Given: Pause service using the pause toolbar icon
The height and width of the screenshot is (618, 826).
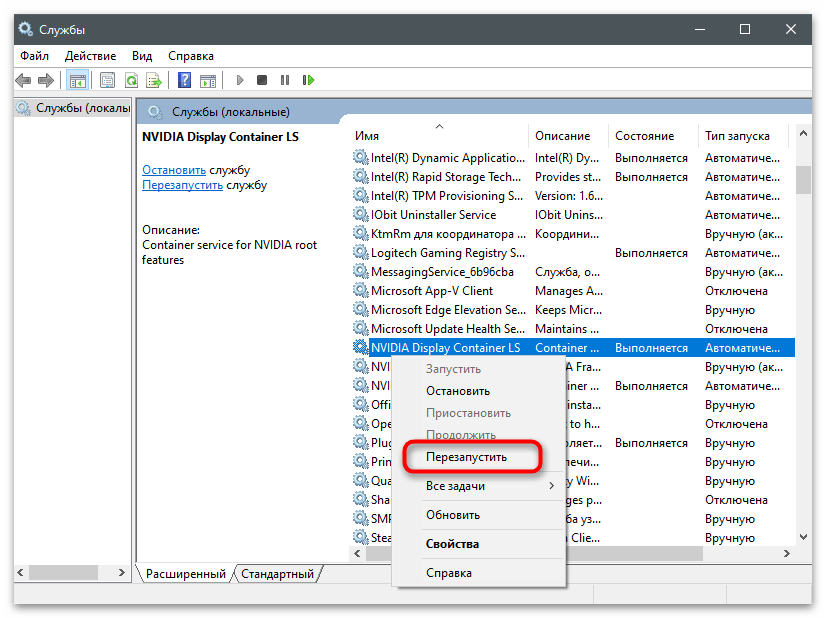Looking at the screenshot, I should click(x=285, y=80).
